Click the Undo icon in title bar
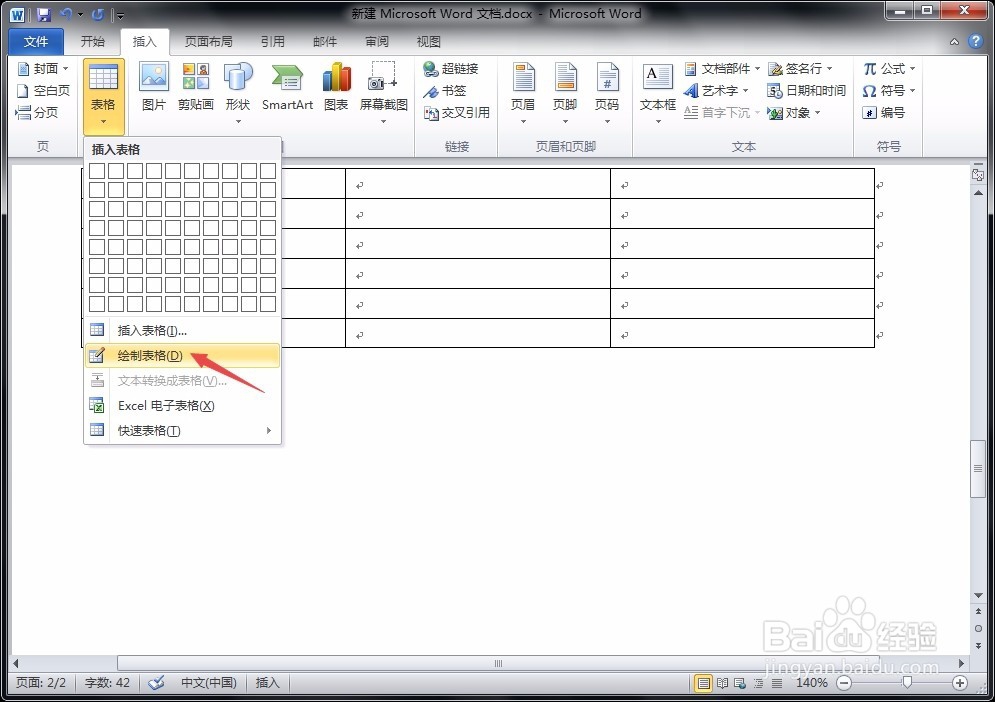The height and width of the screenshot is (702, 995). pyautogui.click(x=65, y=14)
